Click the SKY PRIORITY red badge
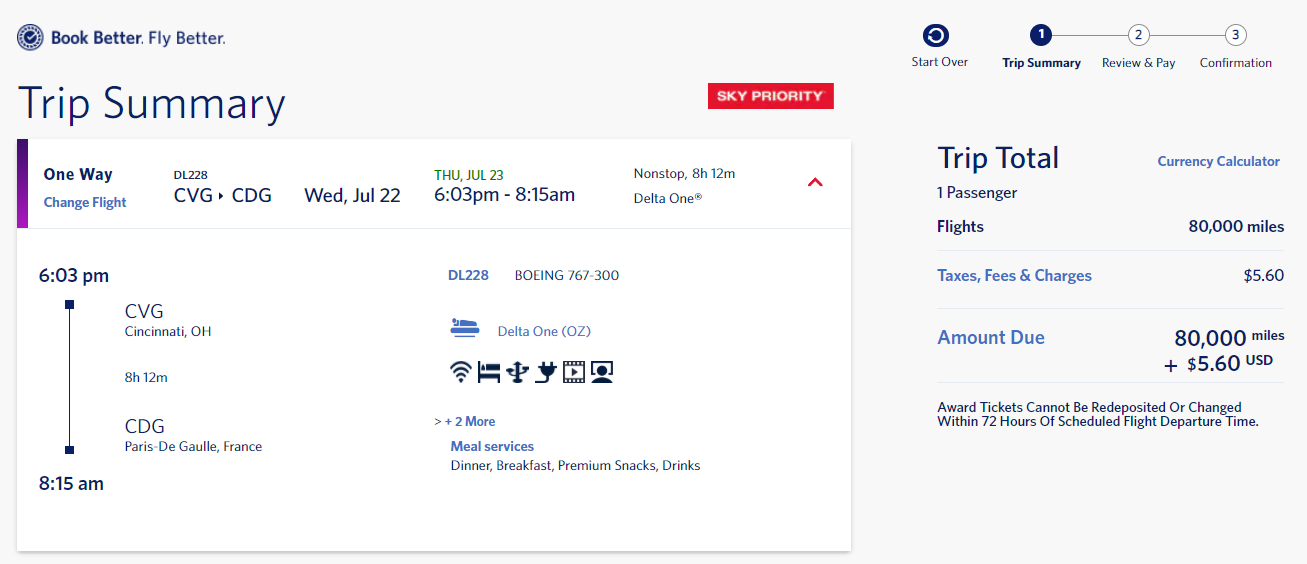 770,96
